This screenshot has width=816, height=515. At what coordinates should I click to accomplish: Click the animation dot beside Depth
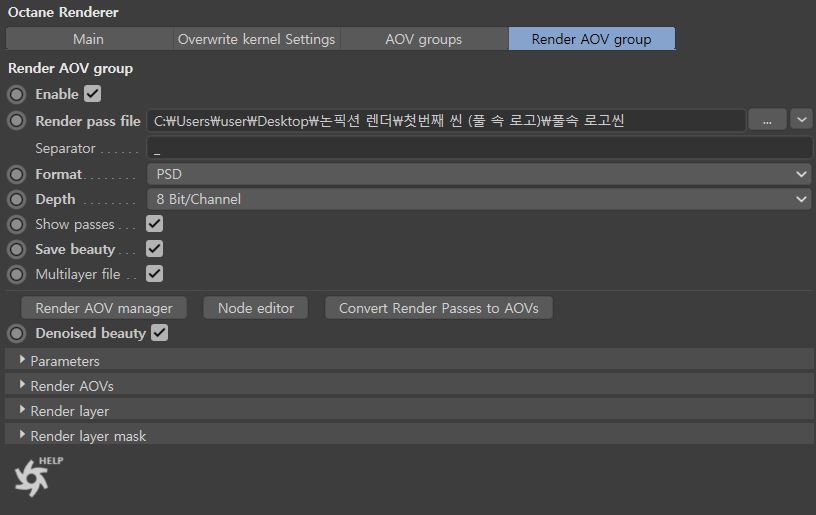pyautogui.click(x=17, y=199)
